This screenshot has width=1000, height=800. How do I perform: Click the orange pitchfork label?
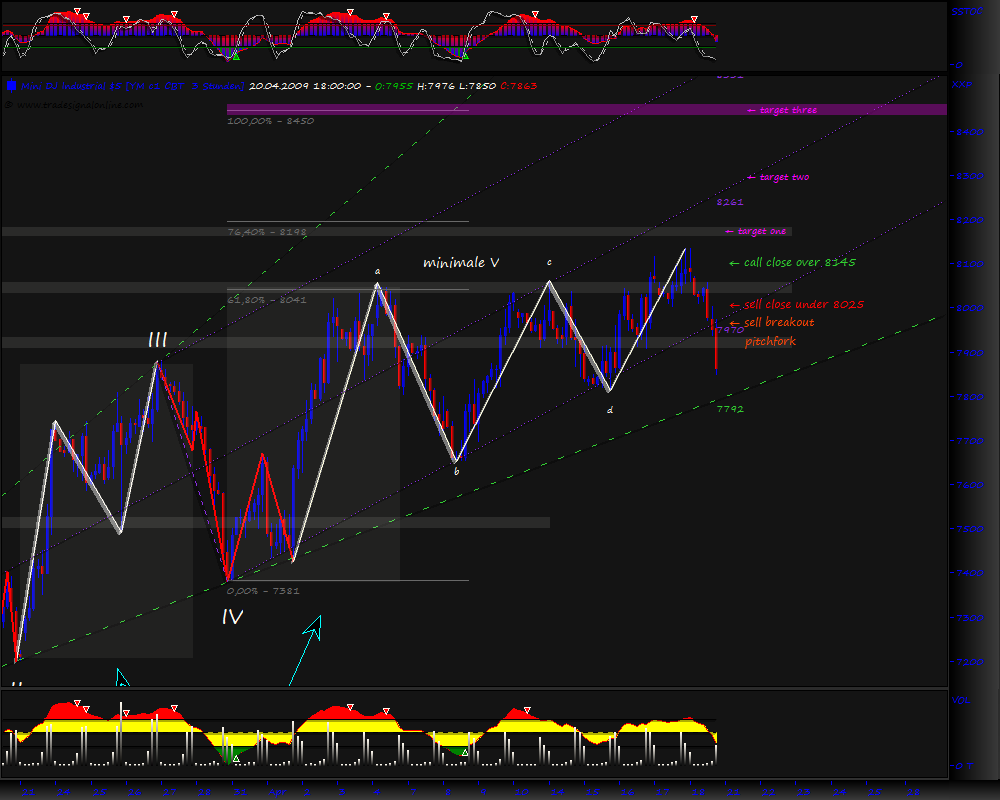[770, 341]
